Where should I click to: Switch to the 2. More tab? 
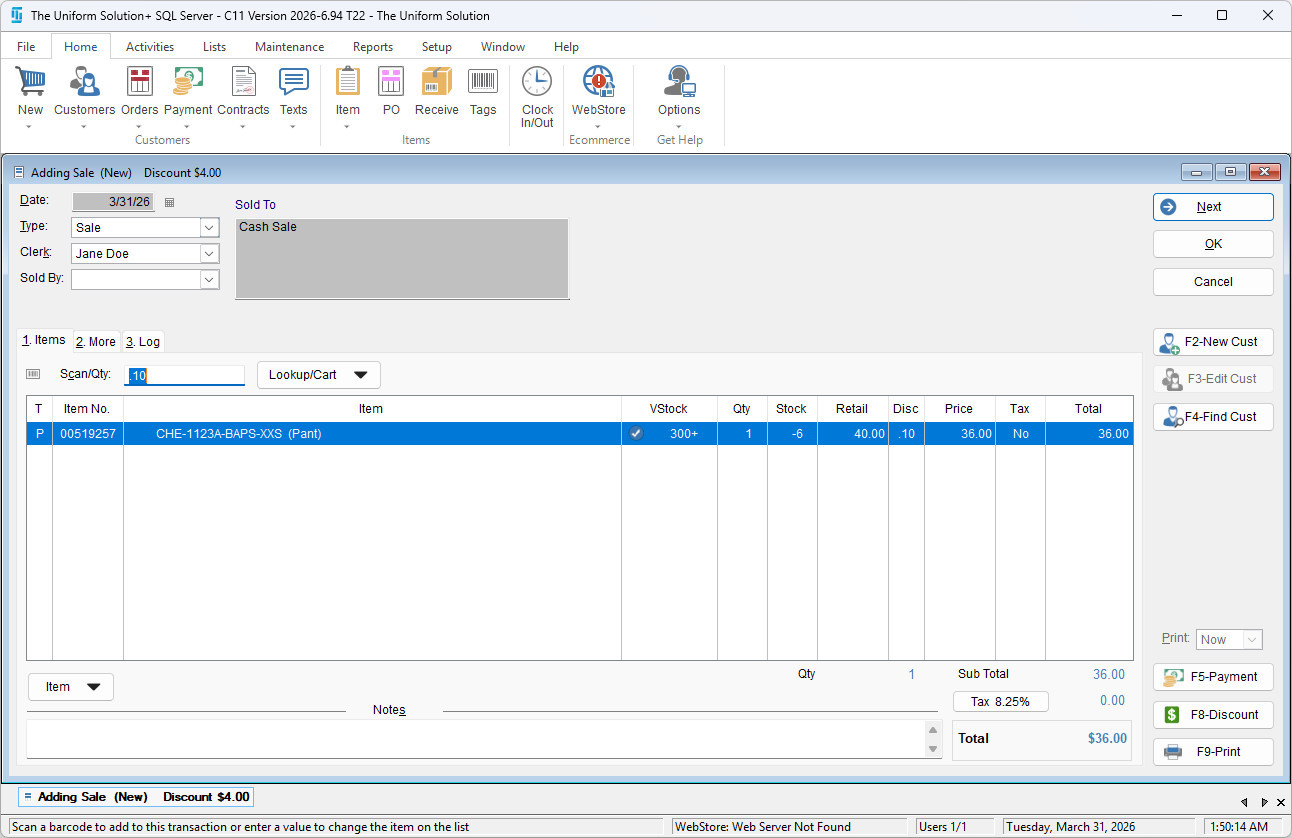point(96,342)
